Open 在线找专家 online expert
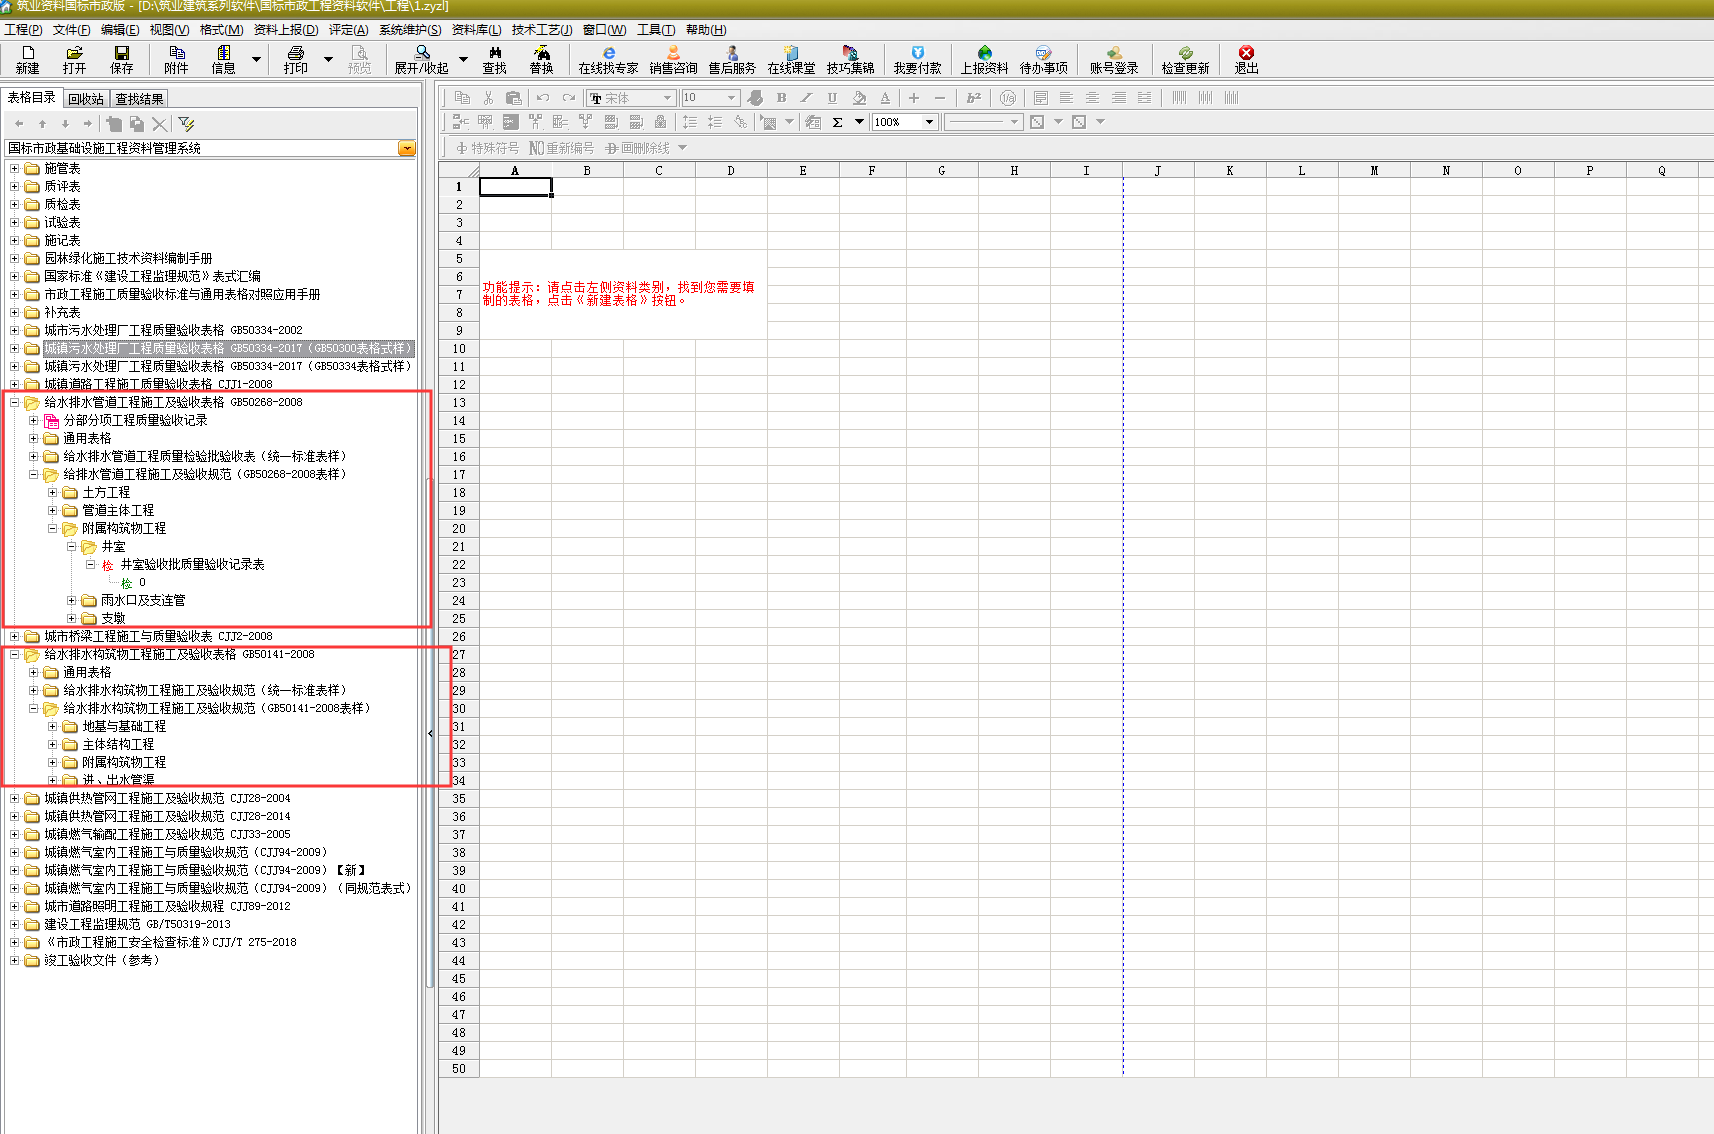The width and height of the screenshot is (1714, 1134). pos(608,59)
